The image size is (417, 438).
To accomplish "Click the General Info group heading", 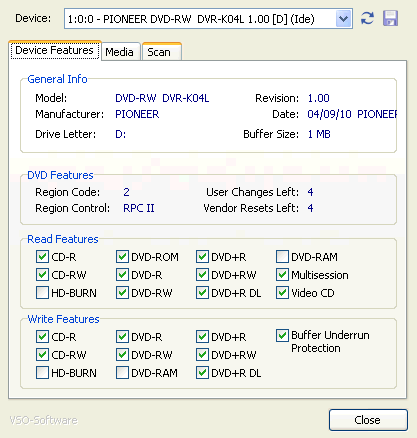I will click(57, 79).
